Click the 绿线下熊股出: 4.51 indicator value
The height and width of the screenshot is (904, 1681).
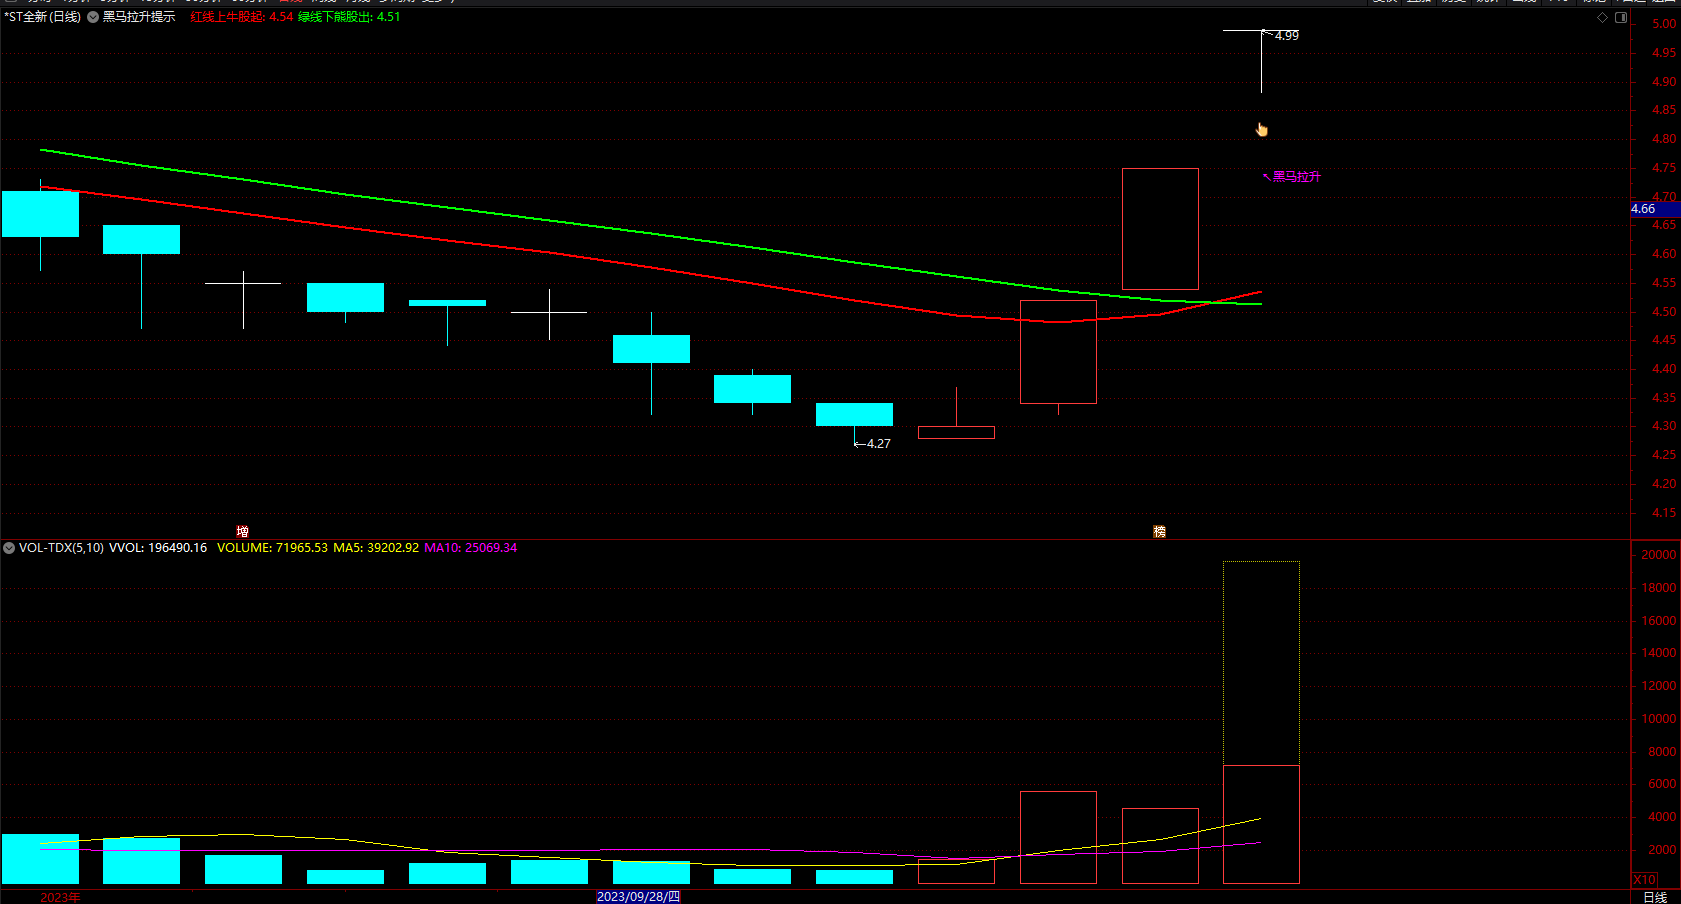(349, 17)
